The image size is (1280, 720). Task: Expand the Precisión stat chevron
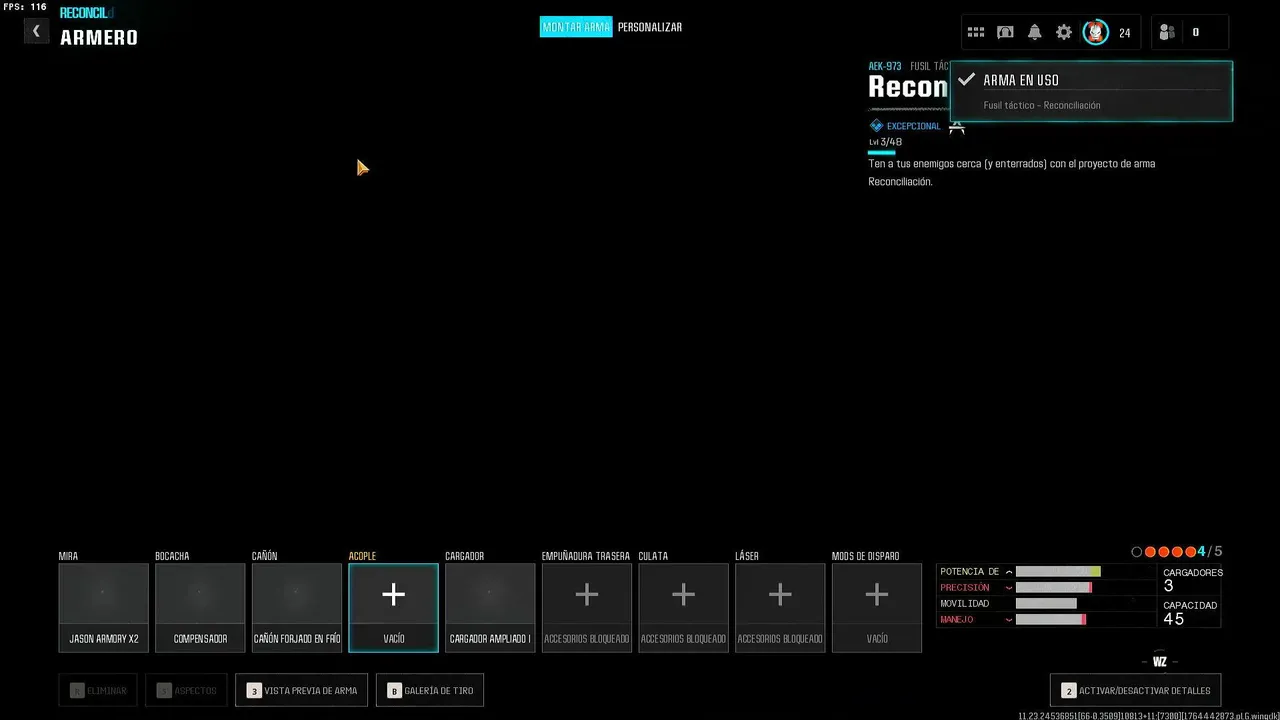(x=1008, y=588)
